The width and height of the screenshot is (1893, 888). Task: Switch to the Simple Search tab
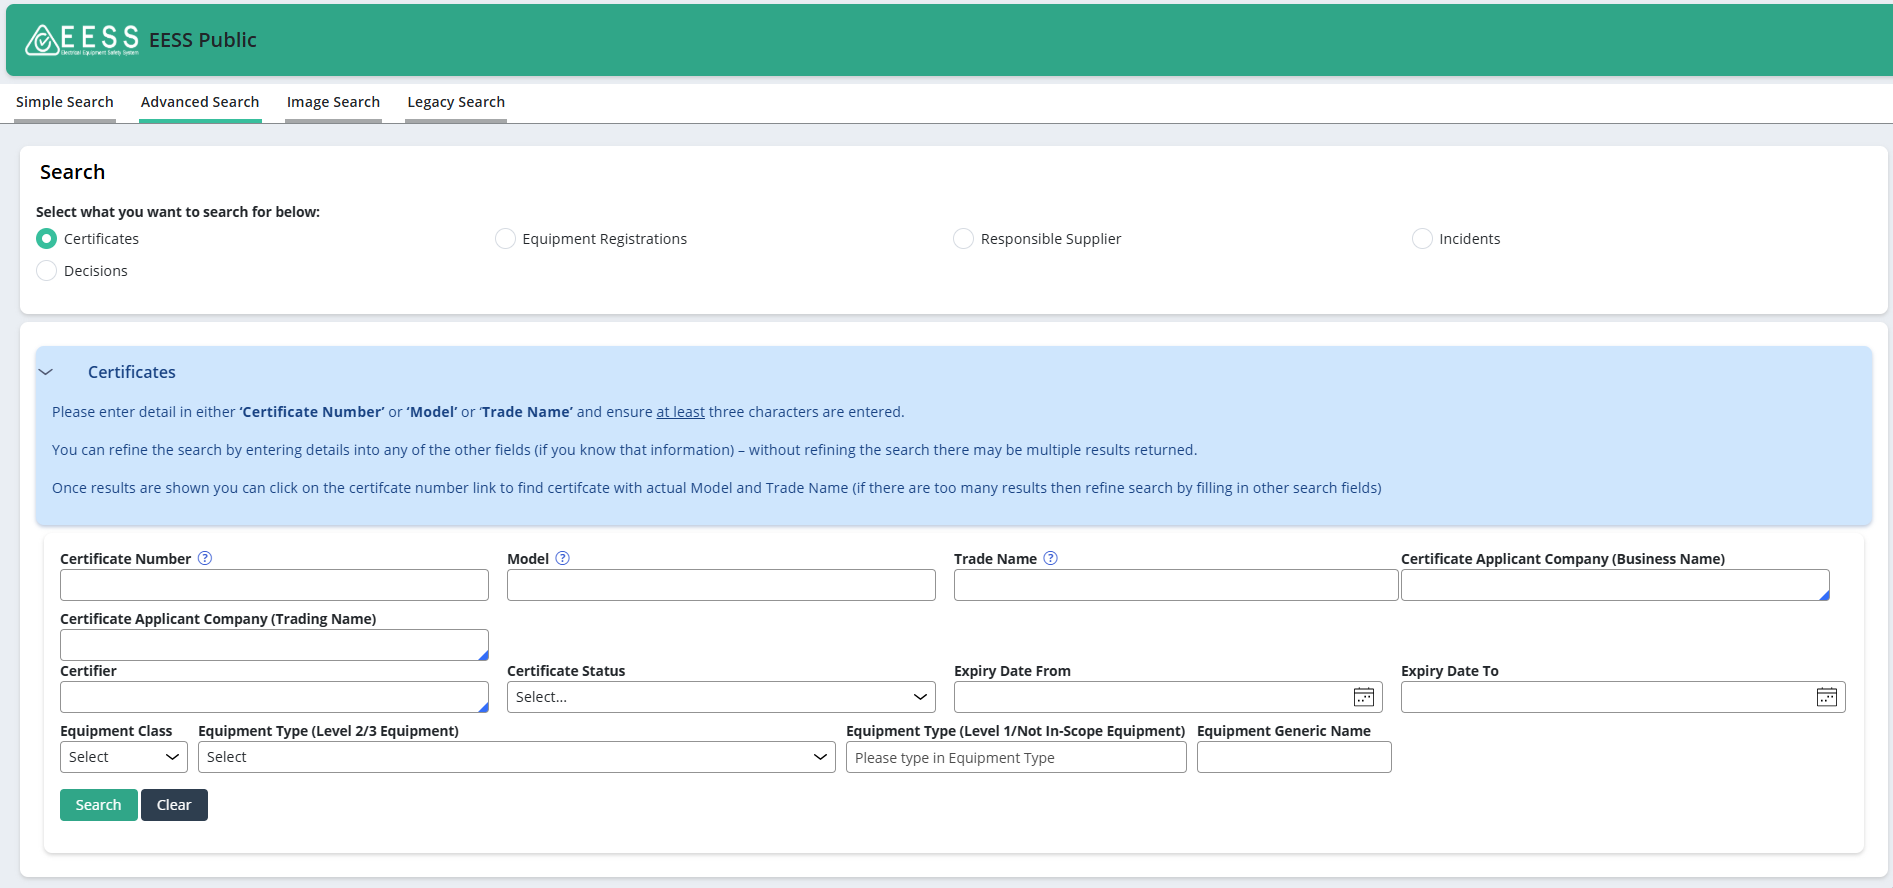pos(65,102)
